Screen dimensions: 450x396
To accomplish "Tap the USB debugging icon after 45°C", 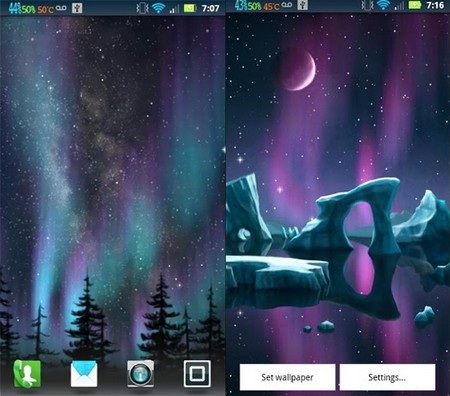I will click(303, 5).
